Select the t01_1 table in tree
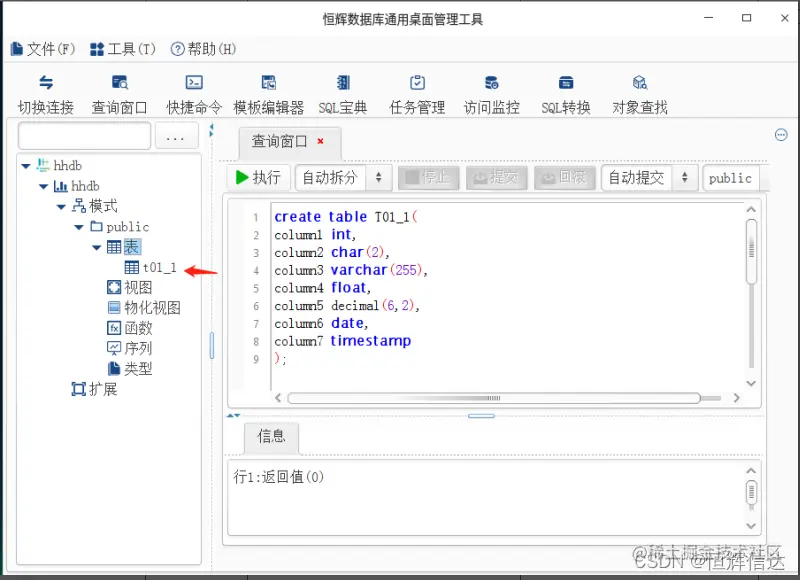Image resolution: width=800 pixels, height=580 pixels. [157, 267]
